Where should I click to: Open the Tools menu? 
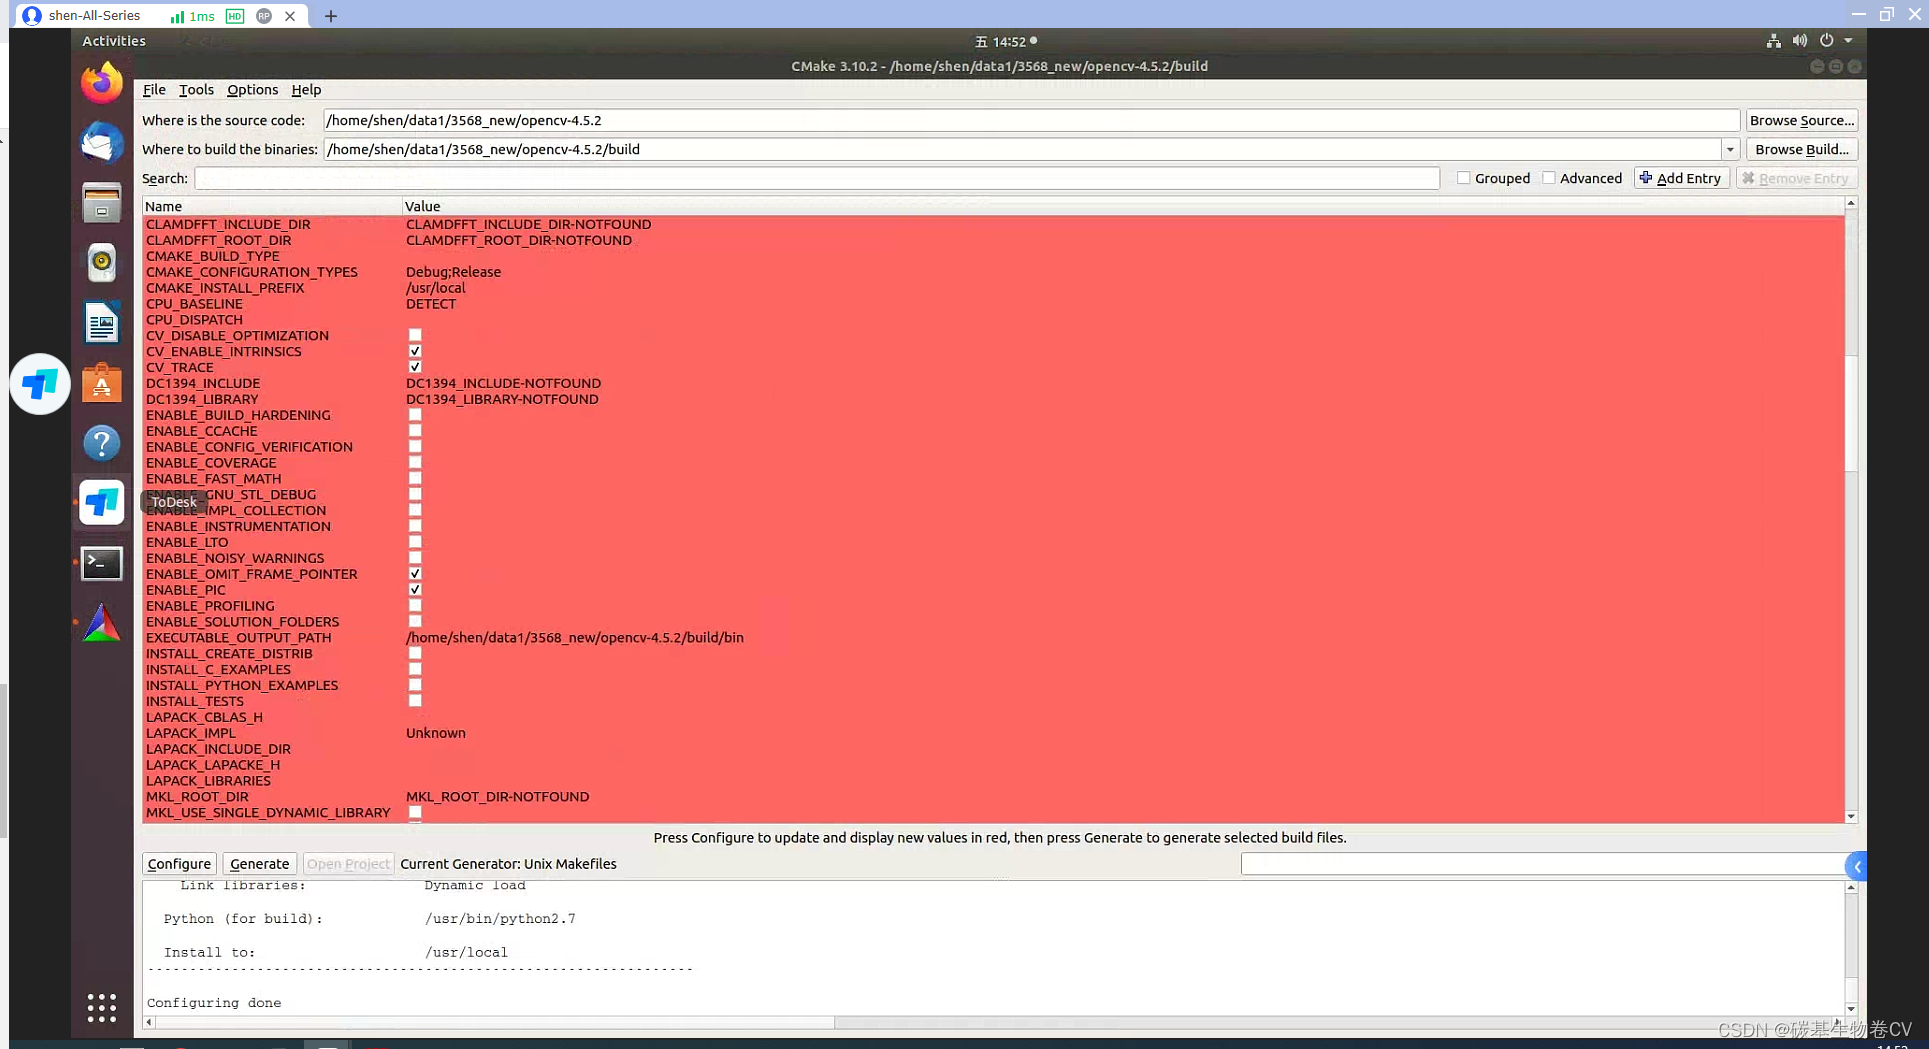coord(195,89)
